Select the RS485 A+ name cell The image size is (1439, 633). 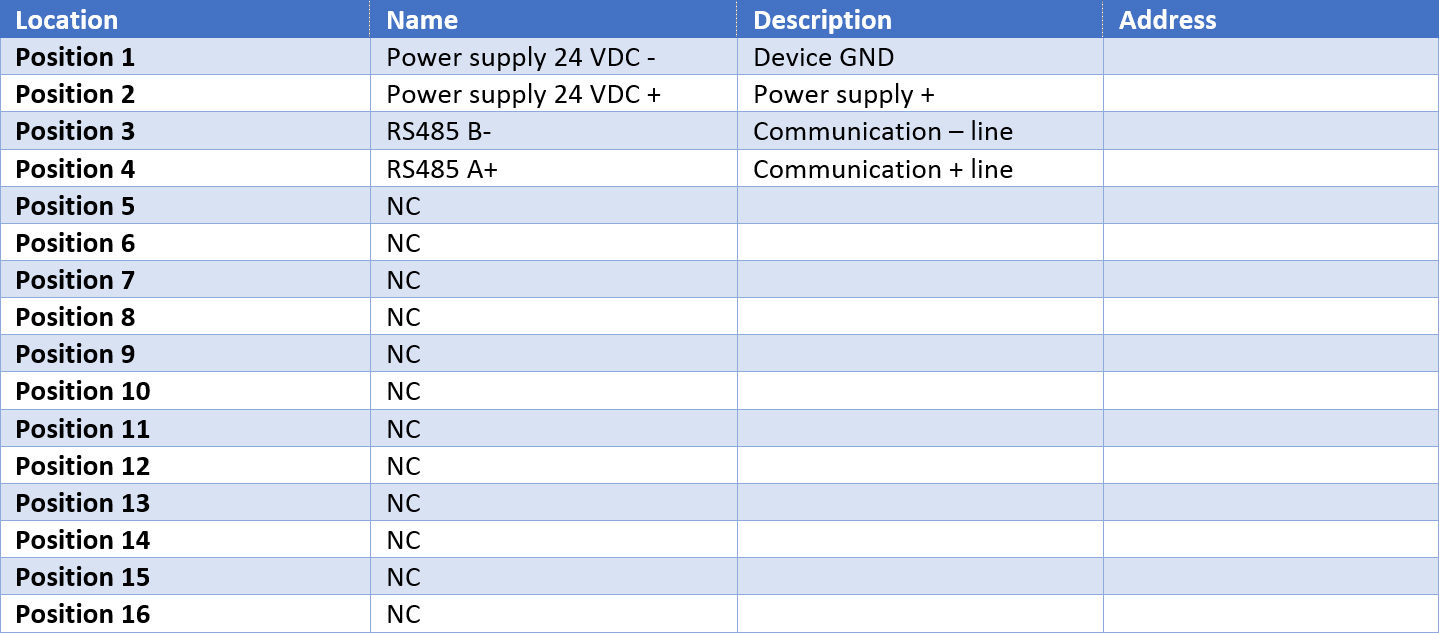(554, 169)
